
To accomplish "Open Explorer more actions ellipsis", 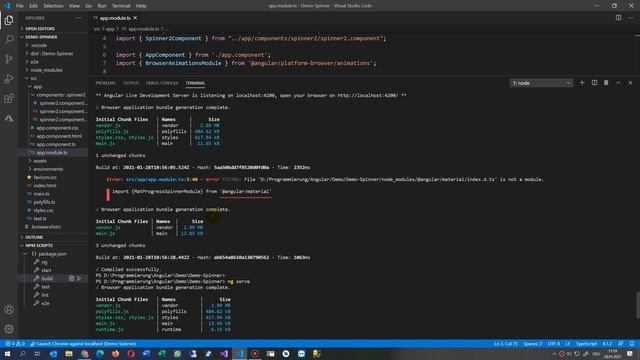I will [78, 18].
